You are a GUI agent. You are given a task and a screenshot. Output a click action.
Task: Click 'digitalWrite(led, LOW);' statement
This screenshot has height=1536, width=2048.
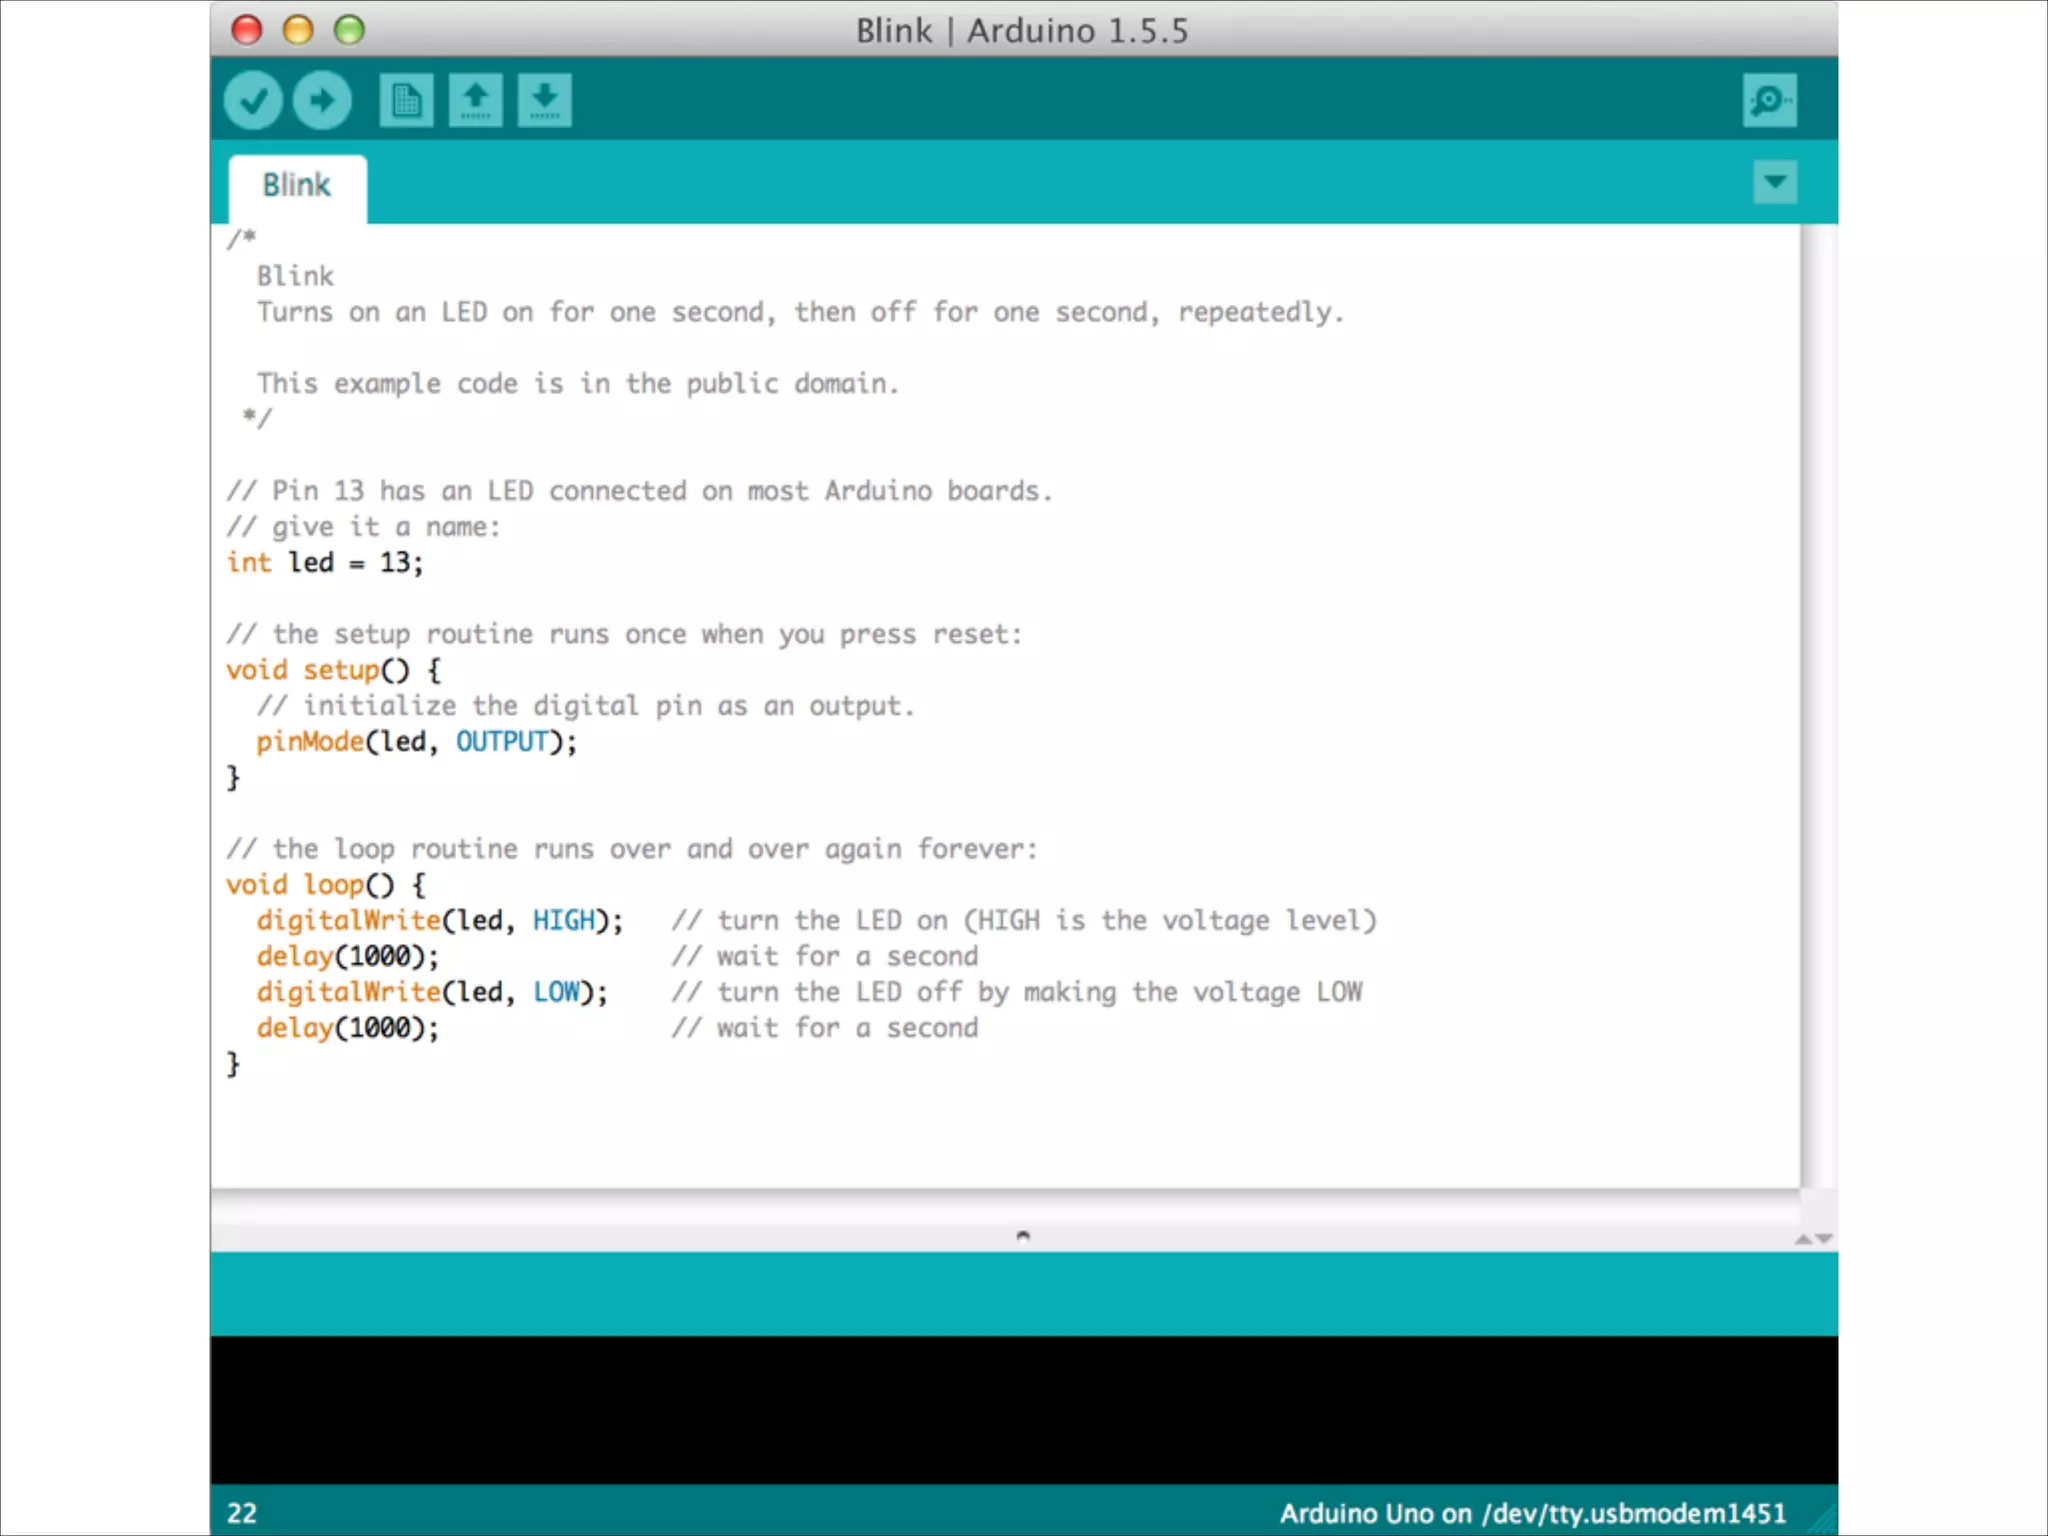[432, 993]
